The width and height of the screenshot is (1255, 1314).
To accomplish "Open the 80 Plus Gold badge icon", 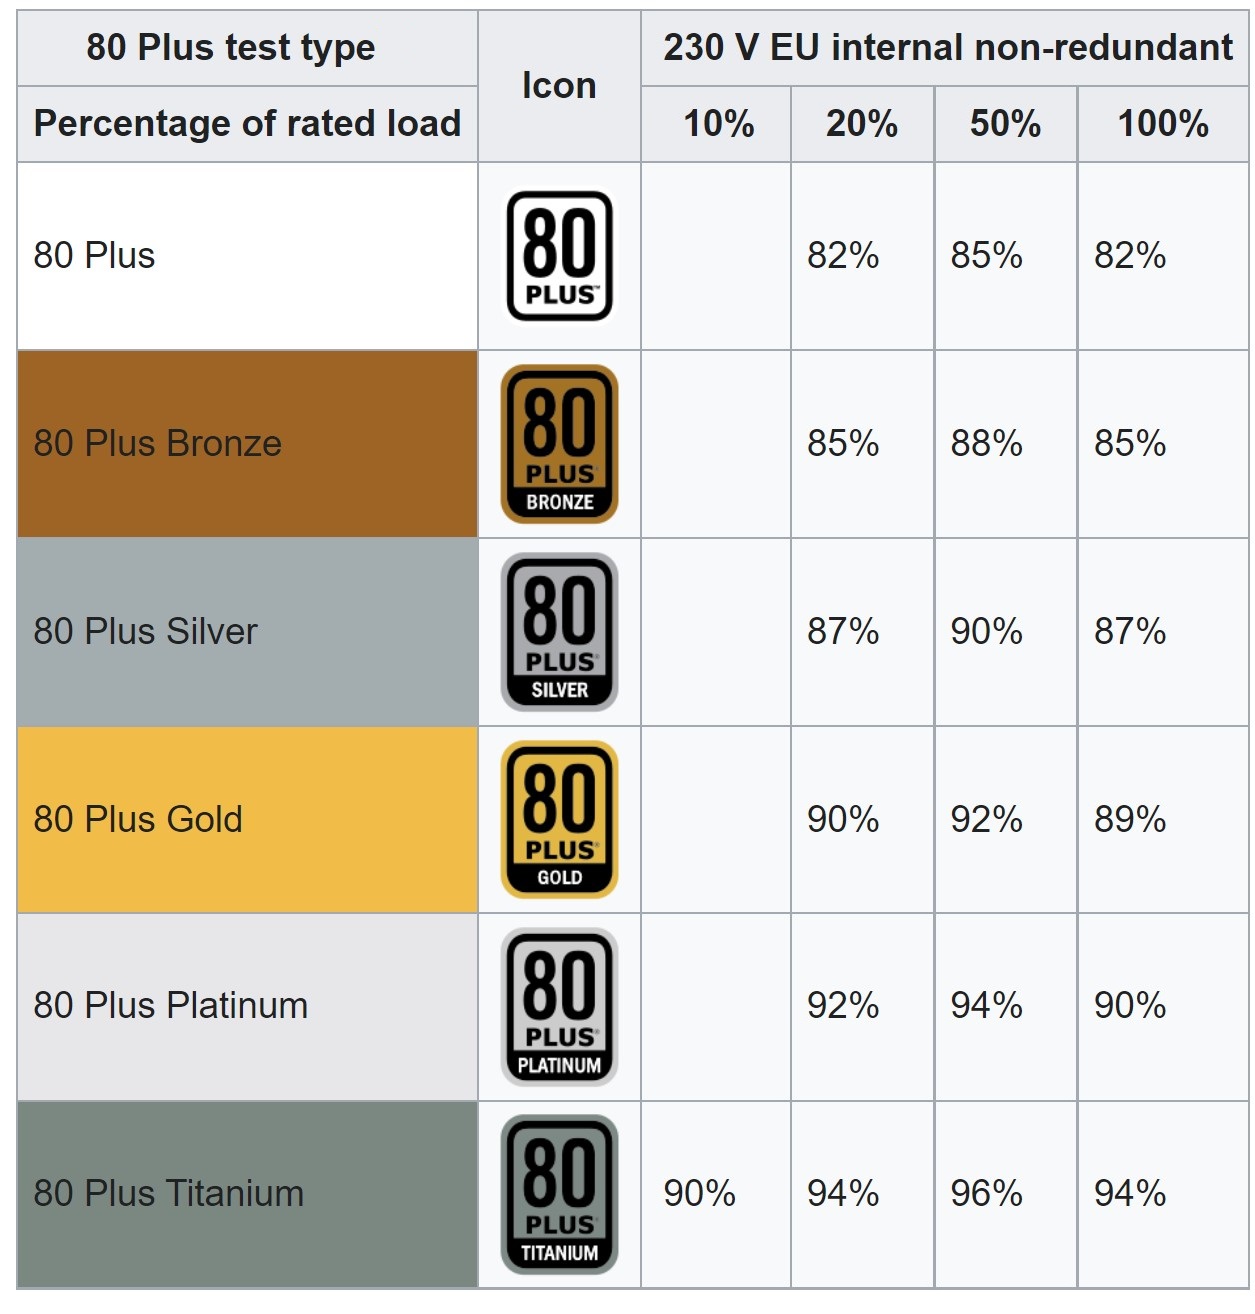I will click(559, 819).
